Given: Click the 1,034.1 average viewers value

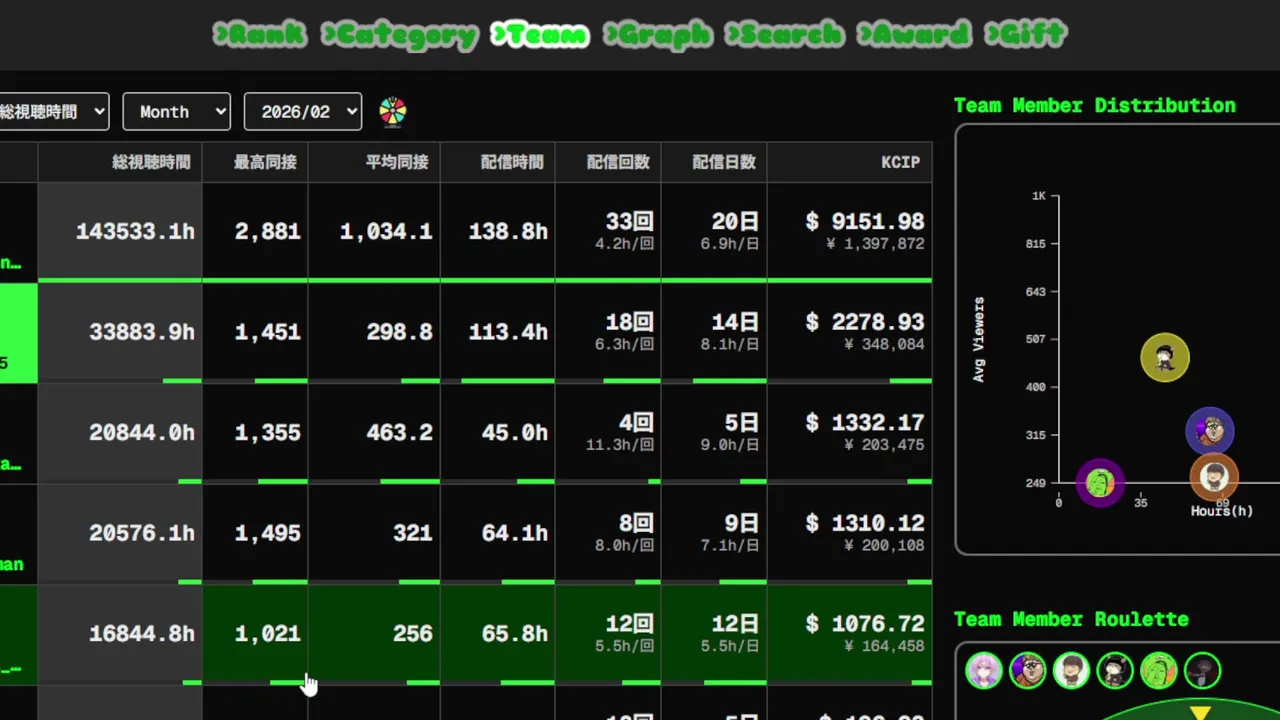Looking at the screenshot, I should click(386, 232).
